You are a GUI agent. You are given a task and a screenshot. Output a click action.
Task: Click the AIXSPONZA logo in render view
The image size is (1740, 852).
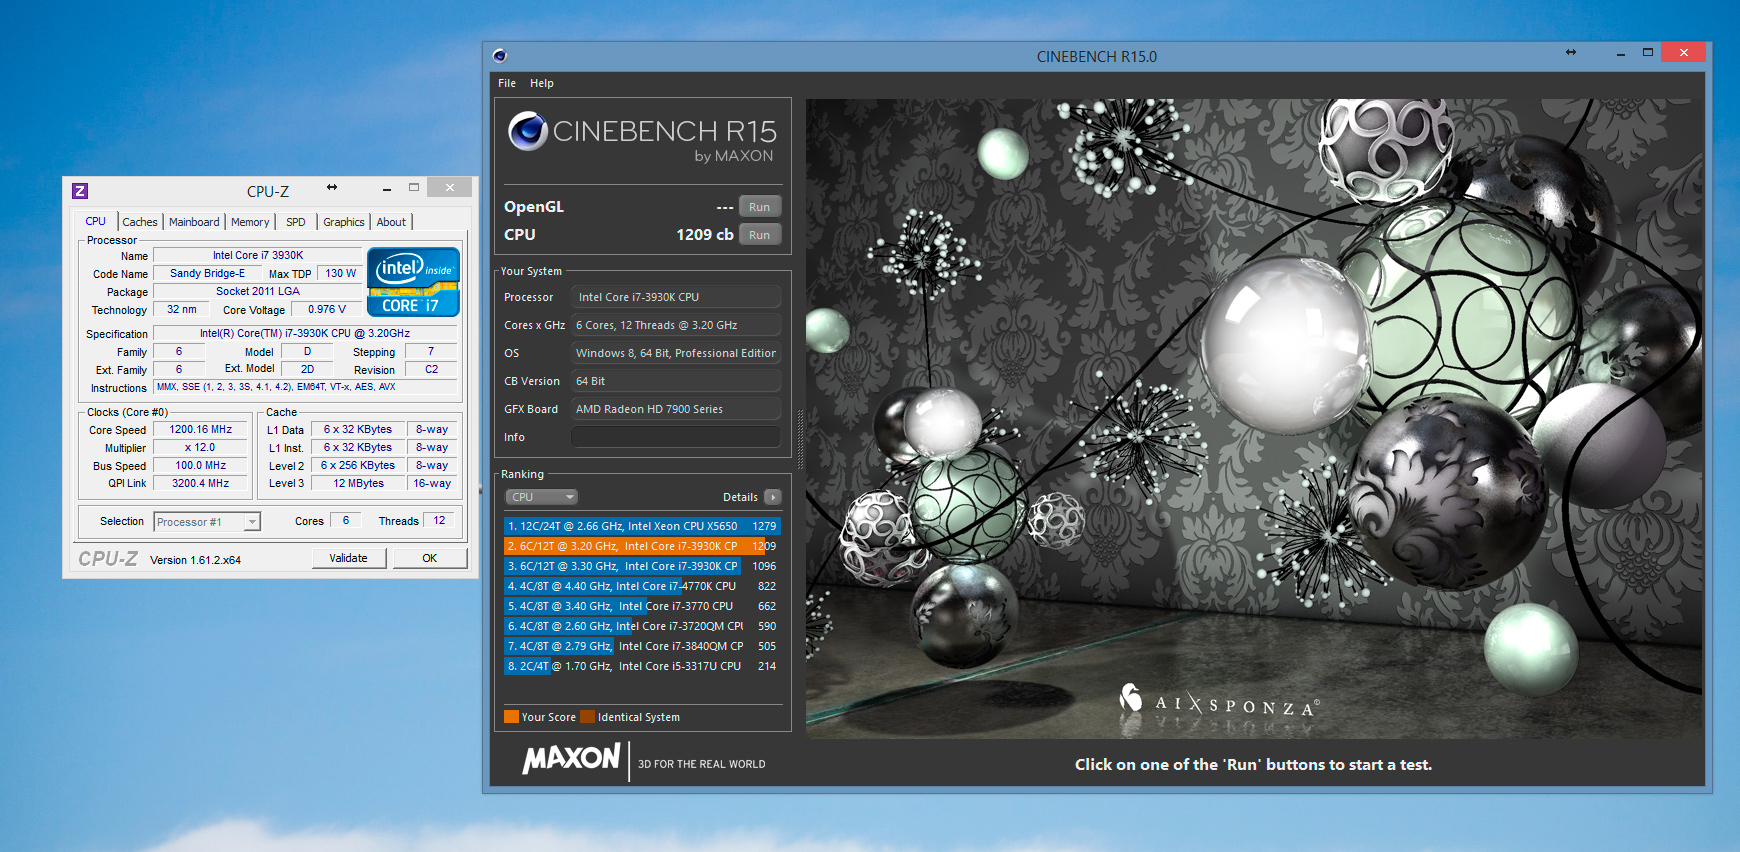click(1219, 702)
